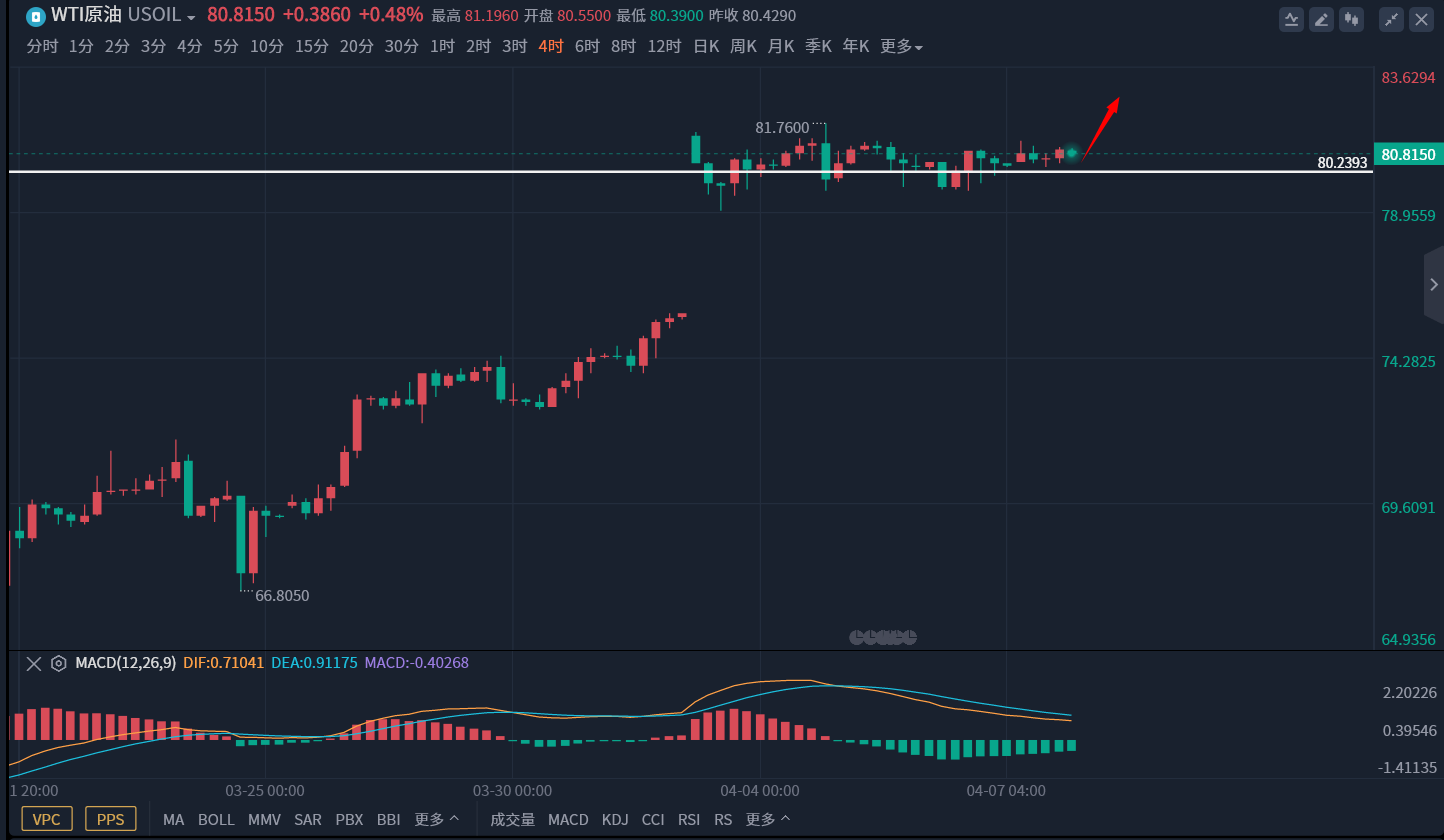Switch to 分时 timeframe

coord(42,46)
